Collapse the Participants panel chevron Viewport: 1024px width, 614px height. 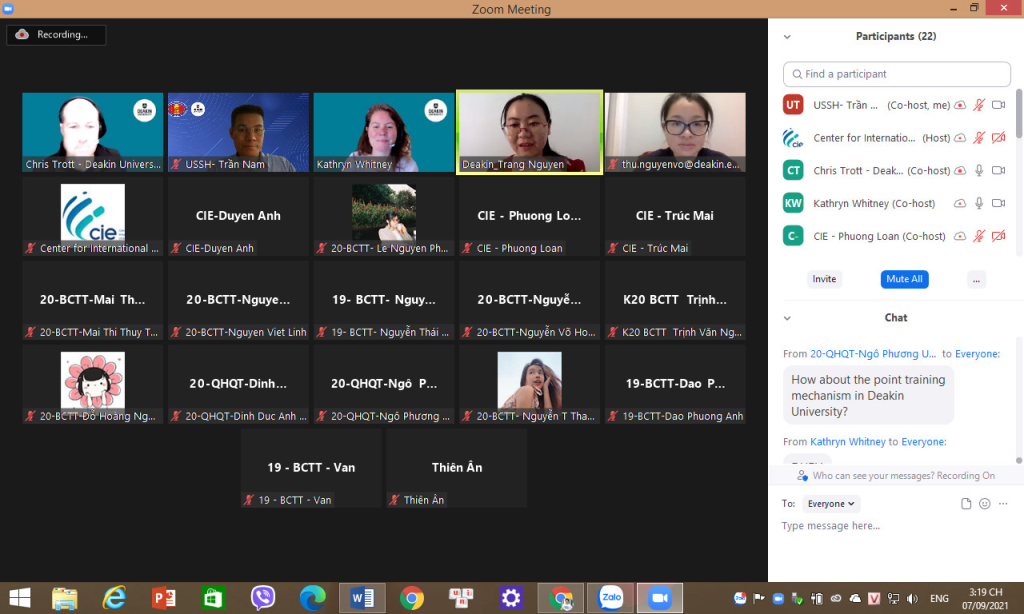click(787, 37)
